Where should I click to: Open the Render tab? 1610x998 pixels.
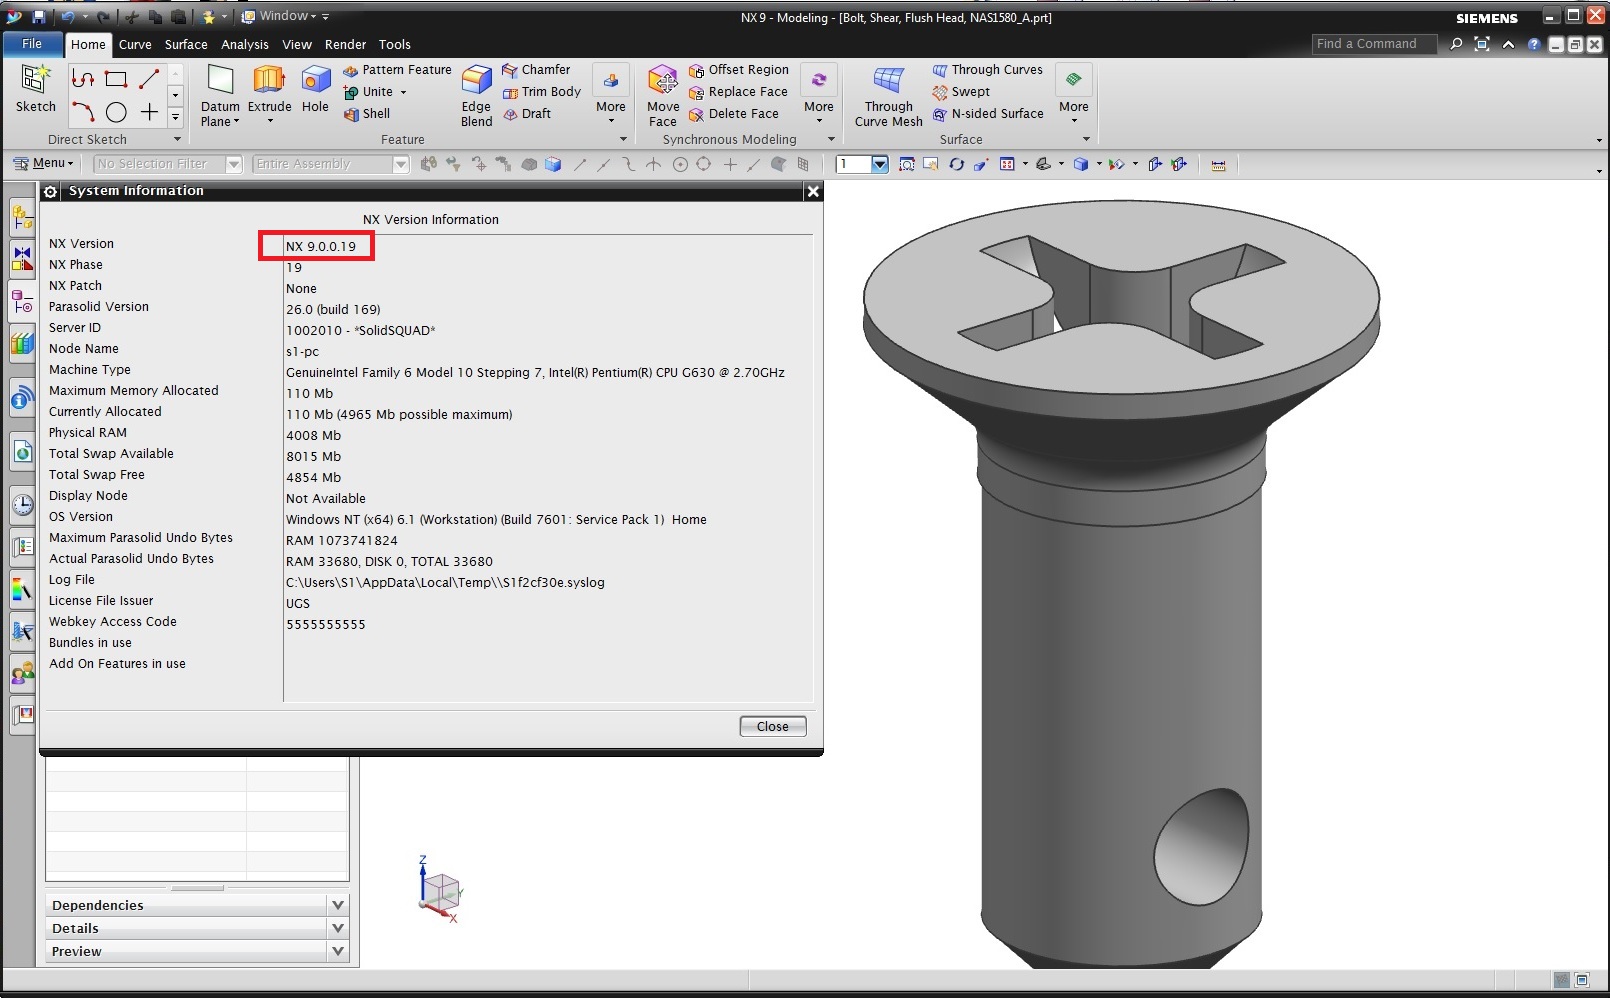(345, 45)
